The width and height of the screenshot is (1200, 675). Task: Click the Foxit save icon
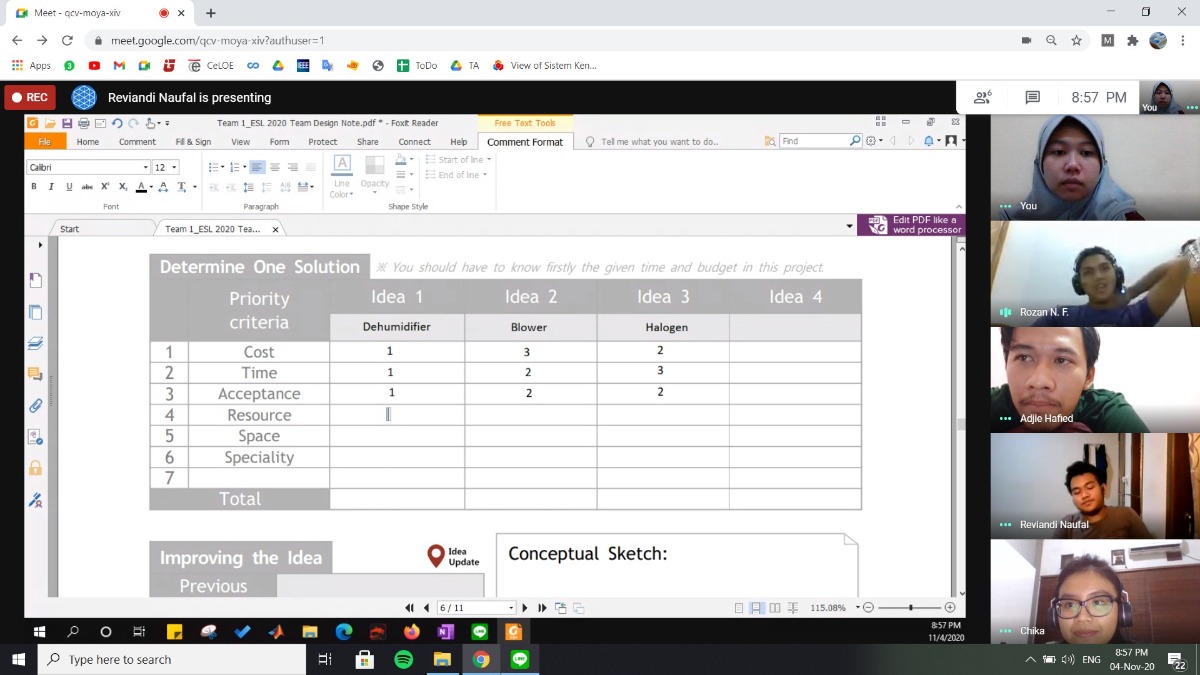(x=67, y=123)
